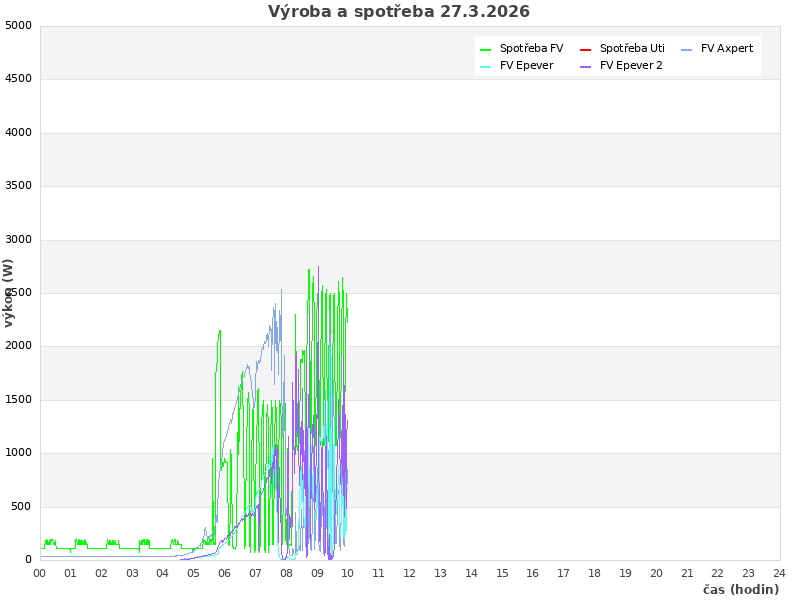Click the blue FV Axpert legend swatch
This screenshot has width=800, height=600.
[x=687, y=49]
